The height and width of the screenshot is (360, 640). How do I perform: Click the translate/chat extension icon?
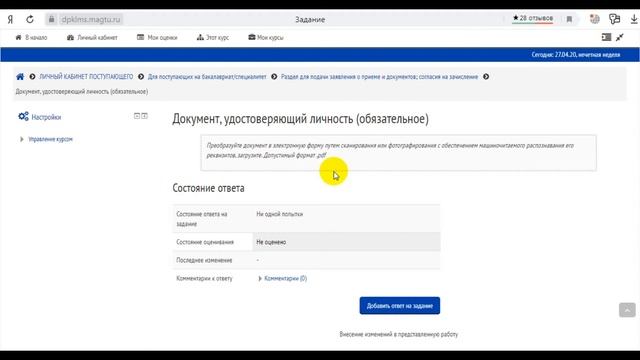tap(614, 19)
